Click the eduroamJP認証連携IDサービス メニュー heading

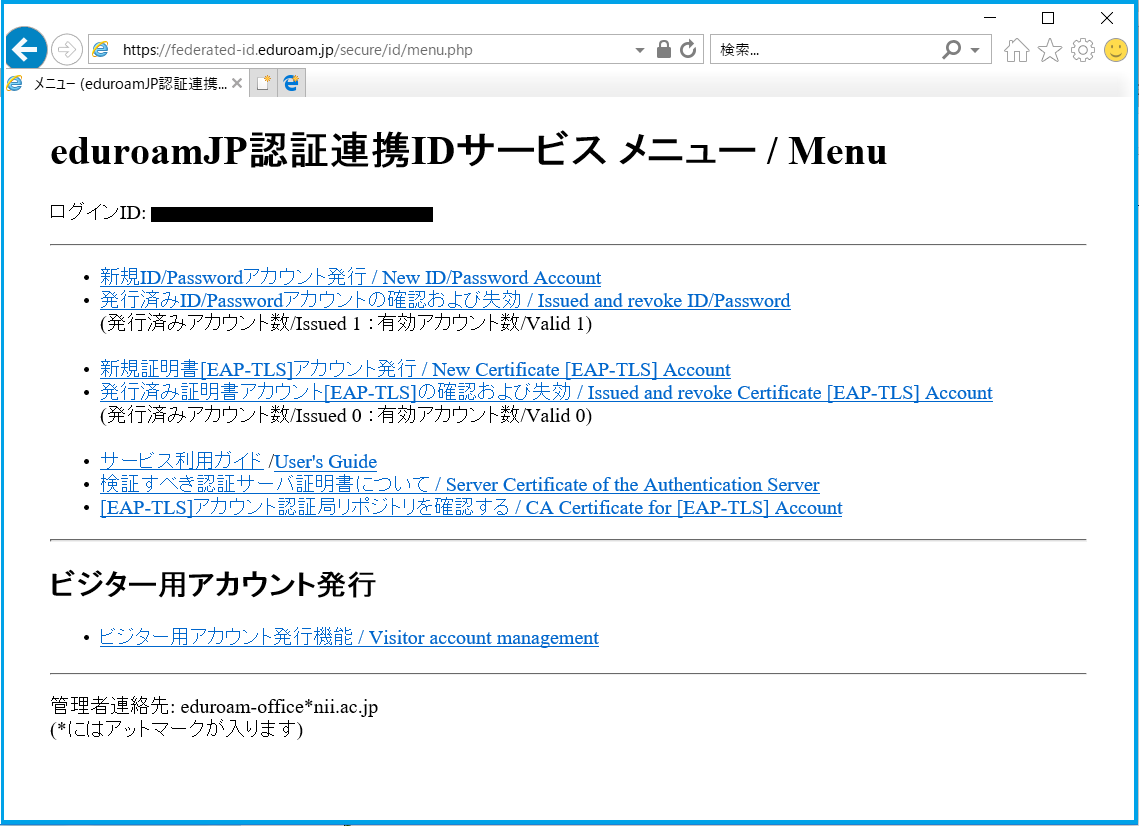click(x=469, y=151)
